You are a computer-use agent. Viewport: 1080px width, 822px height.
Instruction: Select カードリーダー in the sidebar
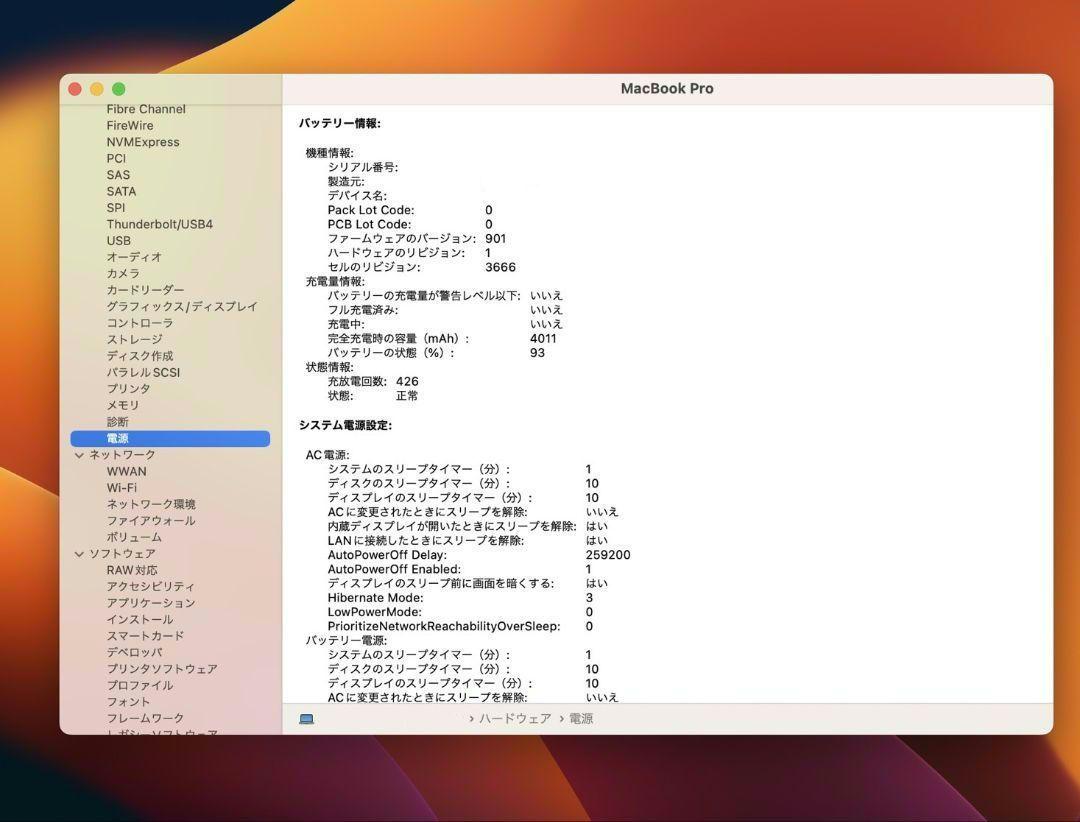(x=145, y=290)
